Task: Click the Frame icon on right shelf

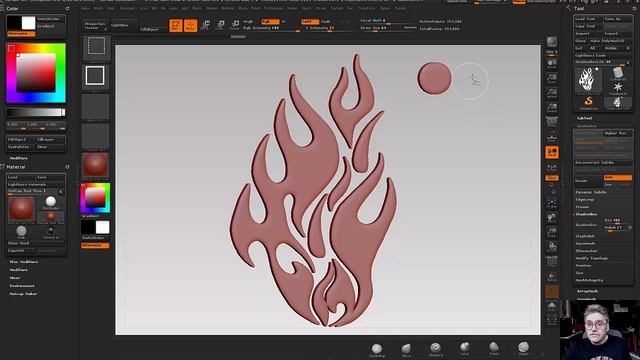Action: [552, 203]
